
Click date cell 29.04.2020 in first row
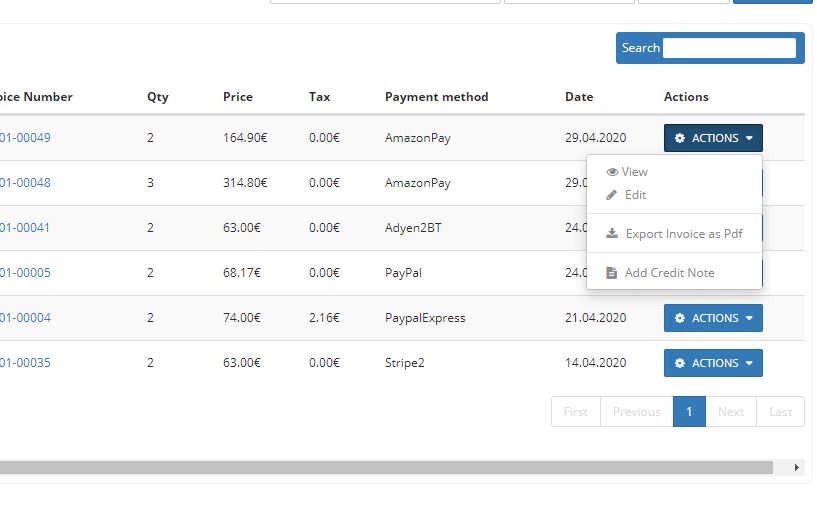596,138
